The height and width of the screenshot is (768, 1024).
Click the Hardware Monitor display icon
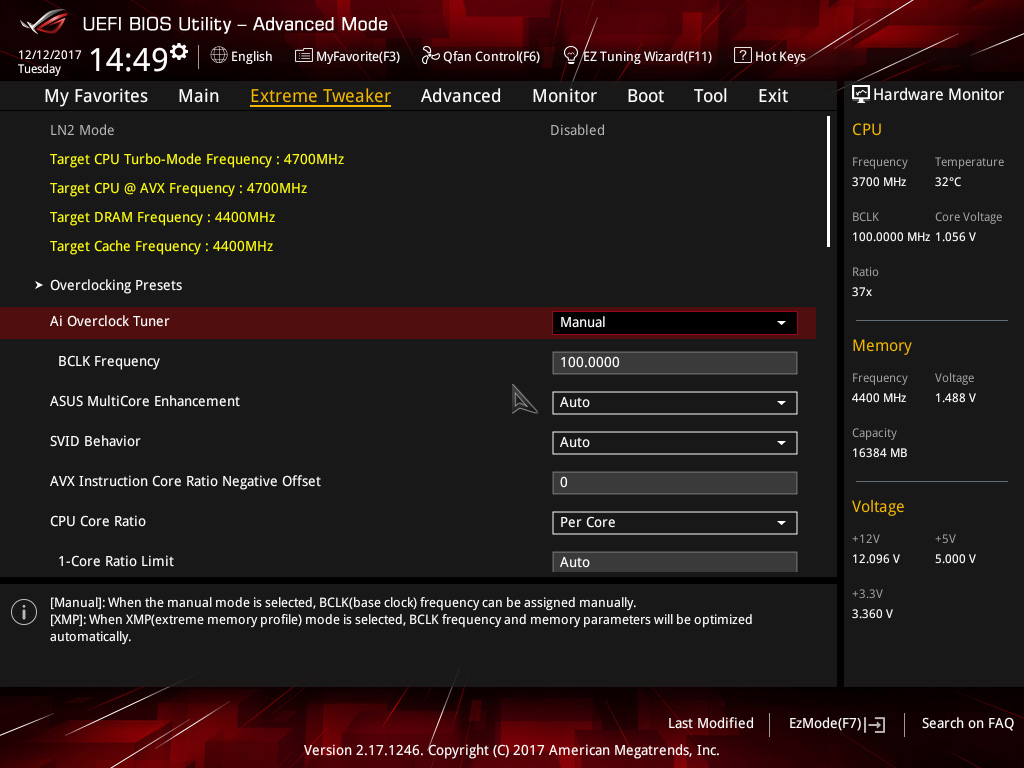[861, 95]
